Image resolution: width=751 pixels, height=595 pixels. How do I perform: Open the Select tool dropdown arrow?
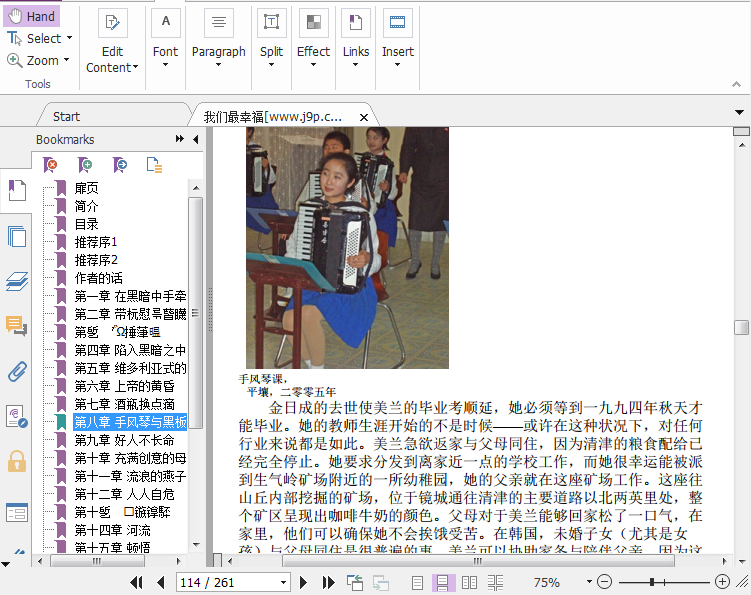(69, 38)
